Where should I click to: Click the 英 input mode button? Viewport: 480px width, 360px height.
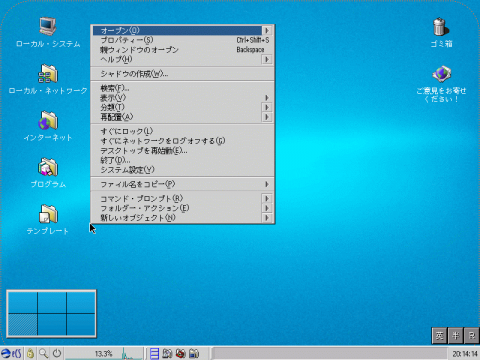(x=439, y=336)
